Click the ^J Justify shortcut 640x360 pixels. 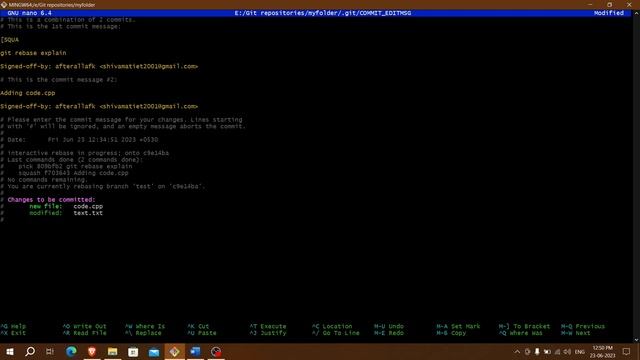[268, 333]
